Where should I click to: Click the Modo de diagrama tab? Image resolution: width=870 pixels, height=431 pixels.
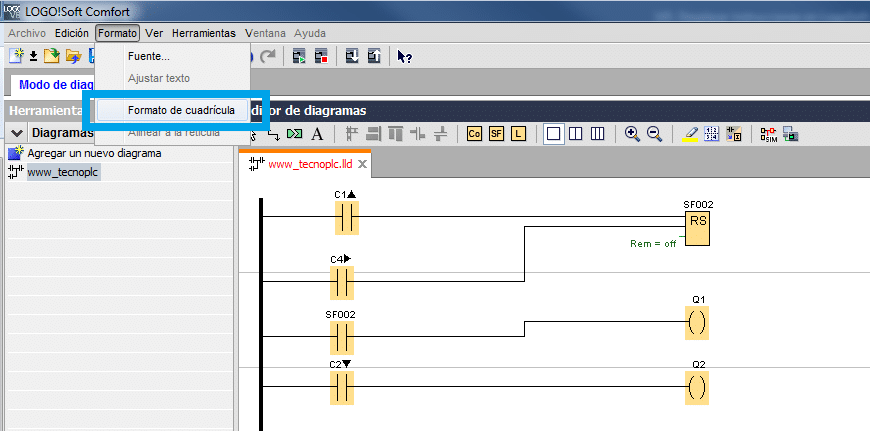(54, 85)
